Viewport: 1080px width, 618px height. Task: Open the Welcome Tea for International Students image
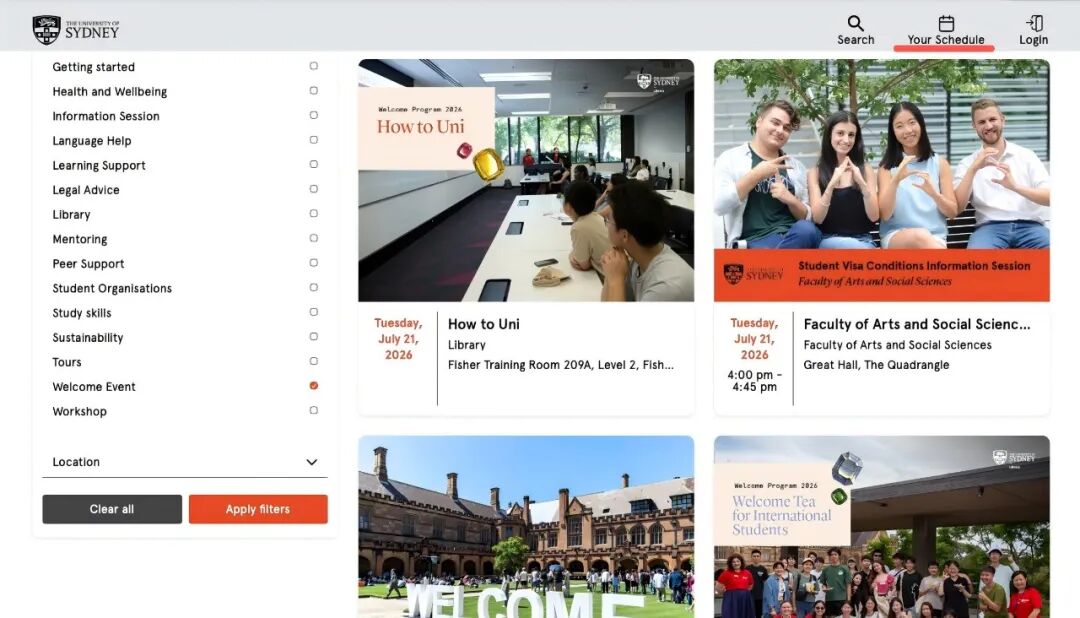pos(882,526)
